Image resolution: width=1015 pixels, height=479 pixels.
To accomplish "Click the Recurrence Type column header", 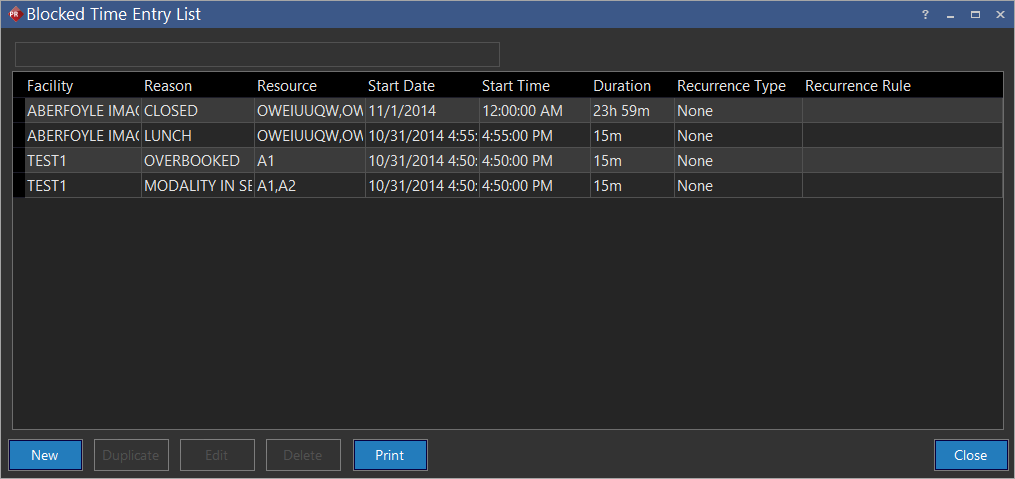I will coord(731,86).
